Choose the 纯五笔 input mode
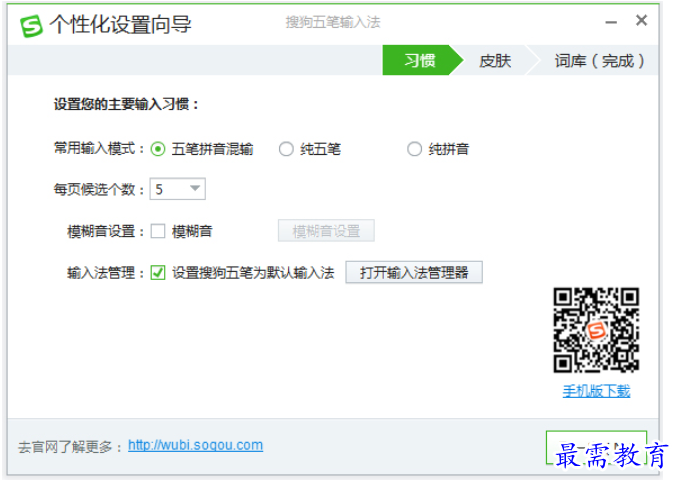The image size is (677, 487). pyautogui.click(x=286, y=149)
